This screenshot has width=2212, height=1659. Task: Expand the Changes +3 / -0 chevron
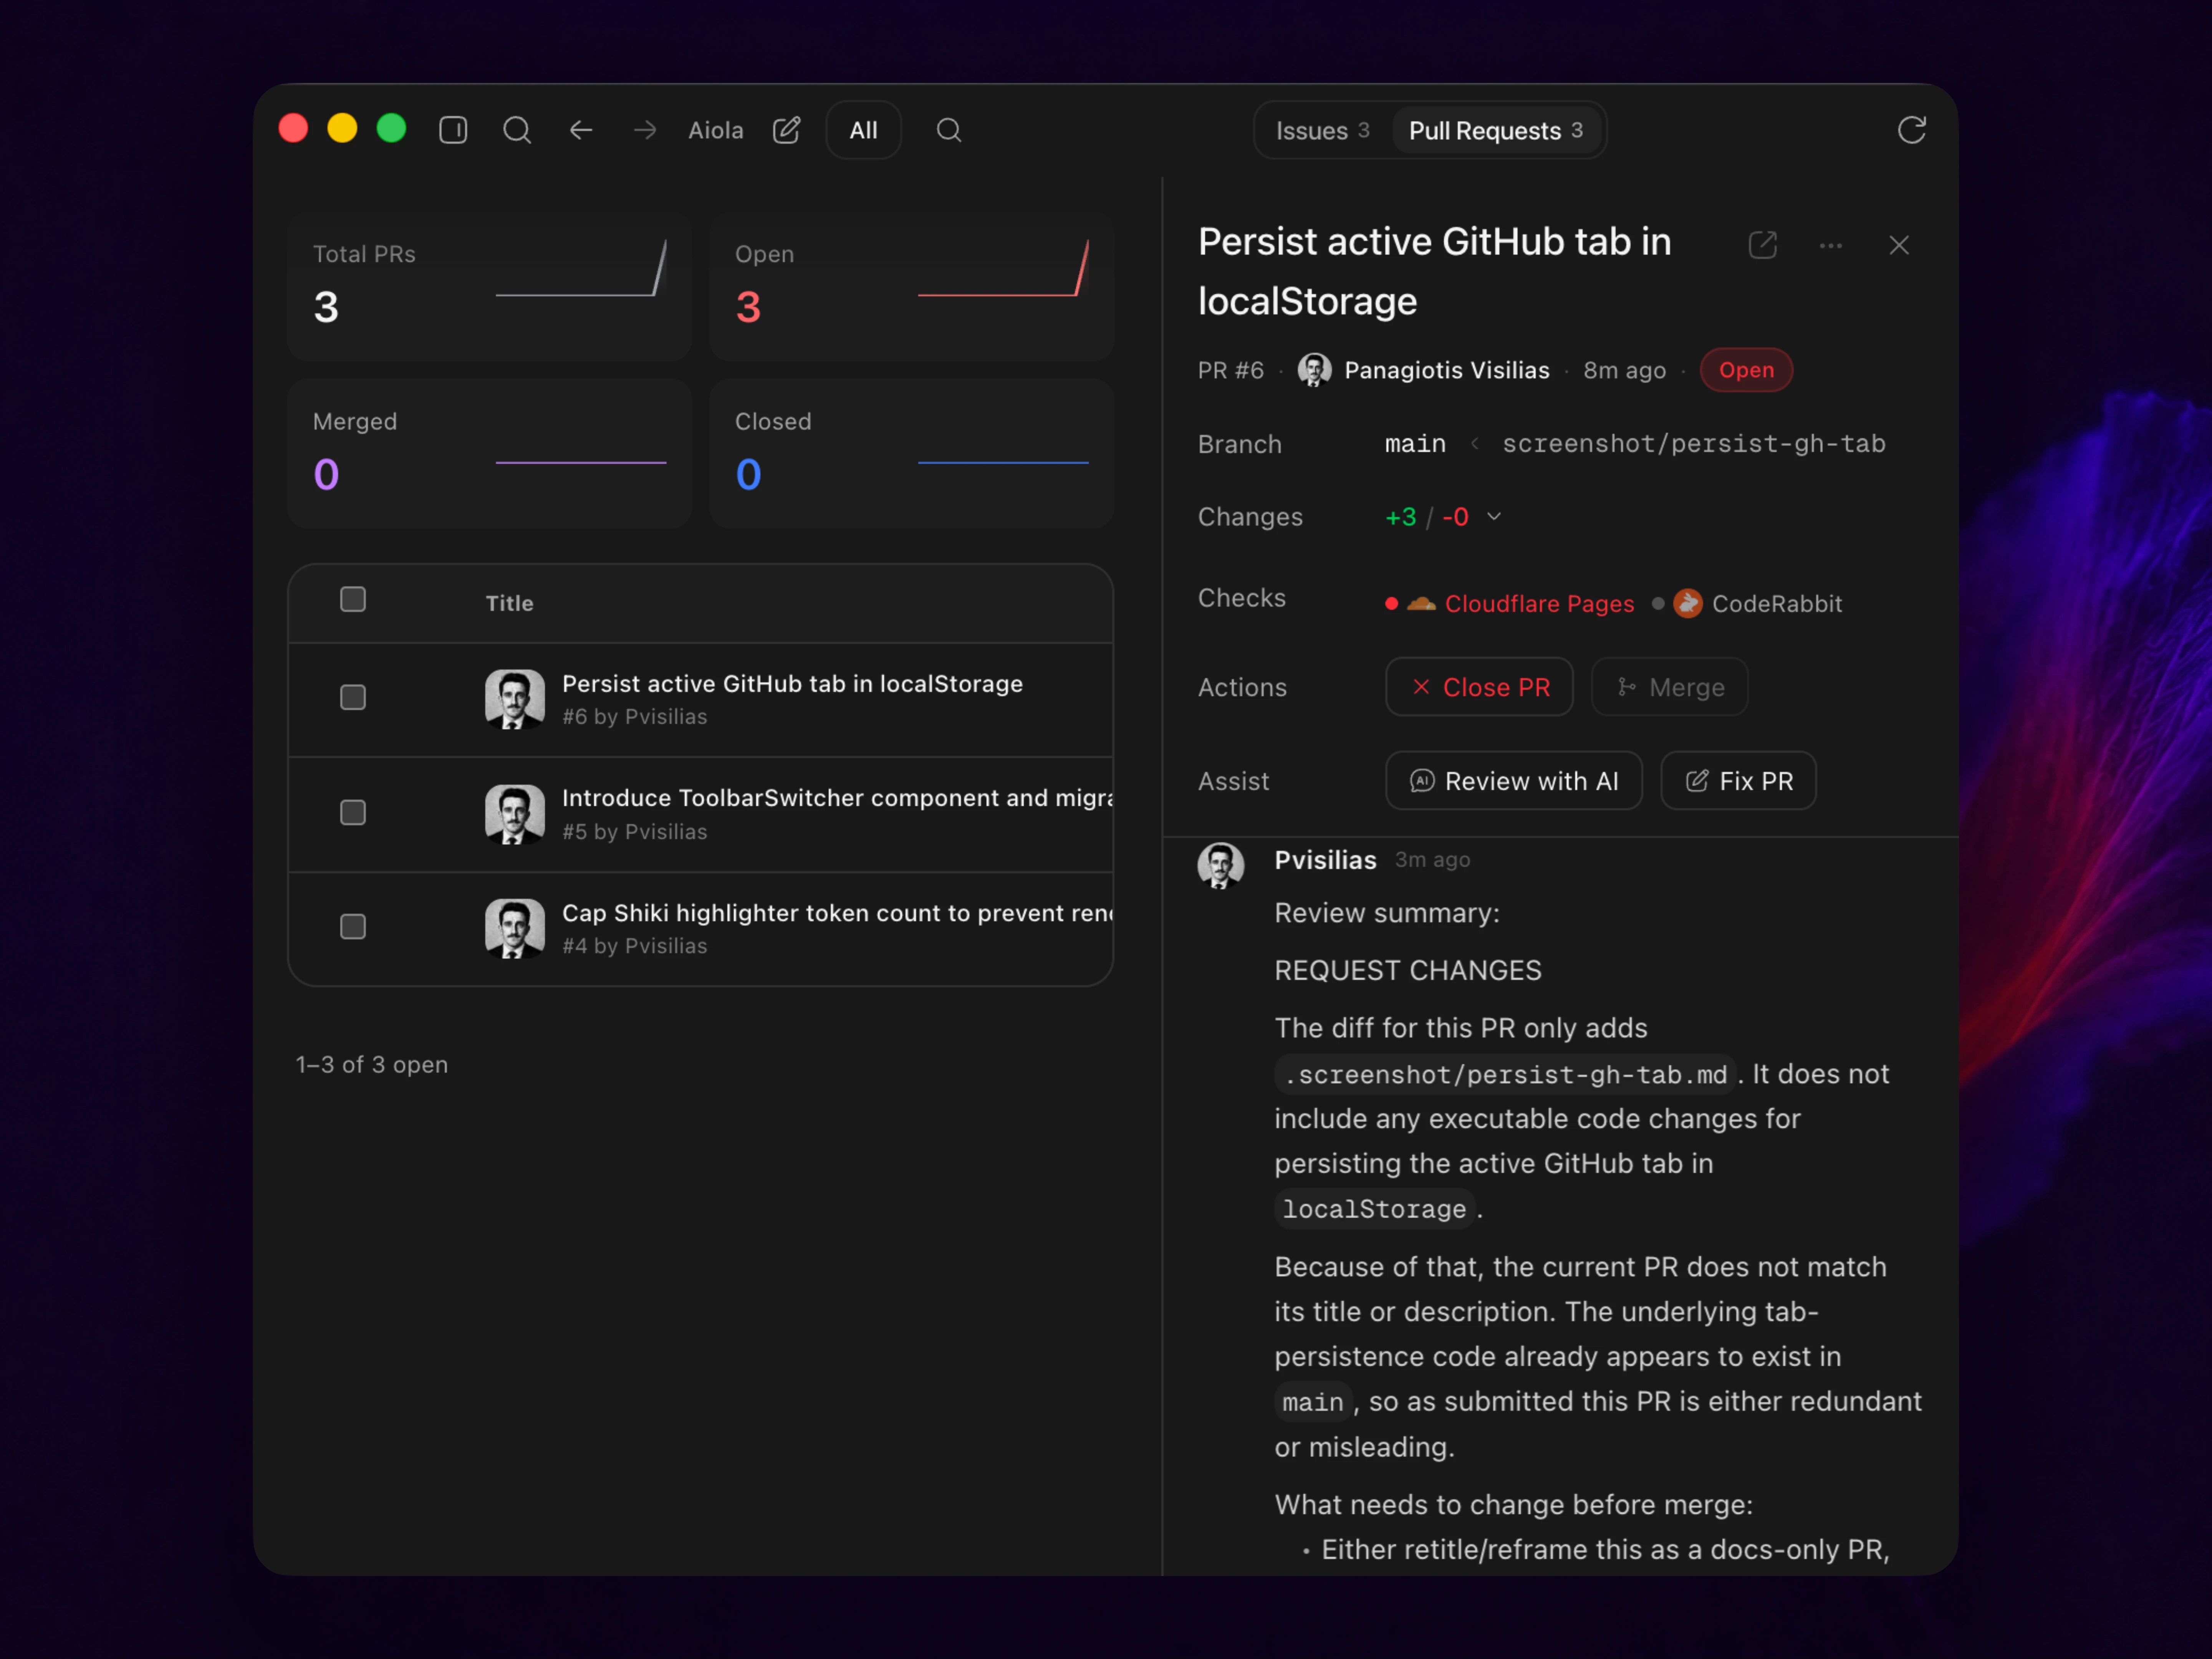pyautogui.click(x=1494, y=517)
